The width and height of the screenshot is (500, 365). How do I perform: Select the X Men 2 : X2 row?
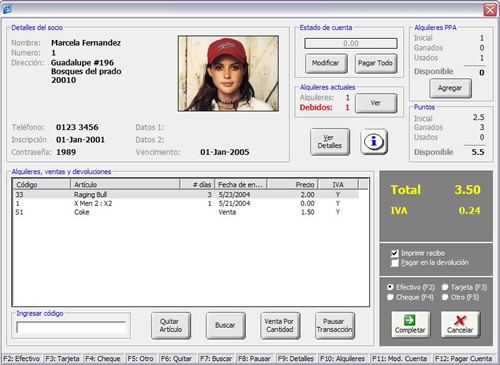[186, 203]
